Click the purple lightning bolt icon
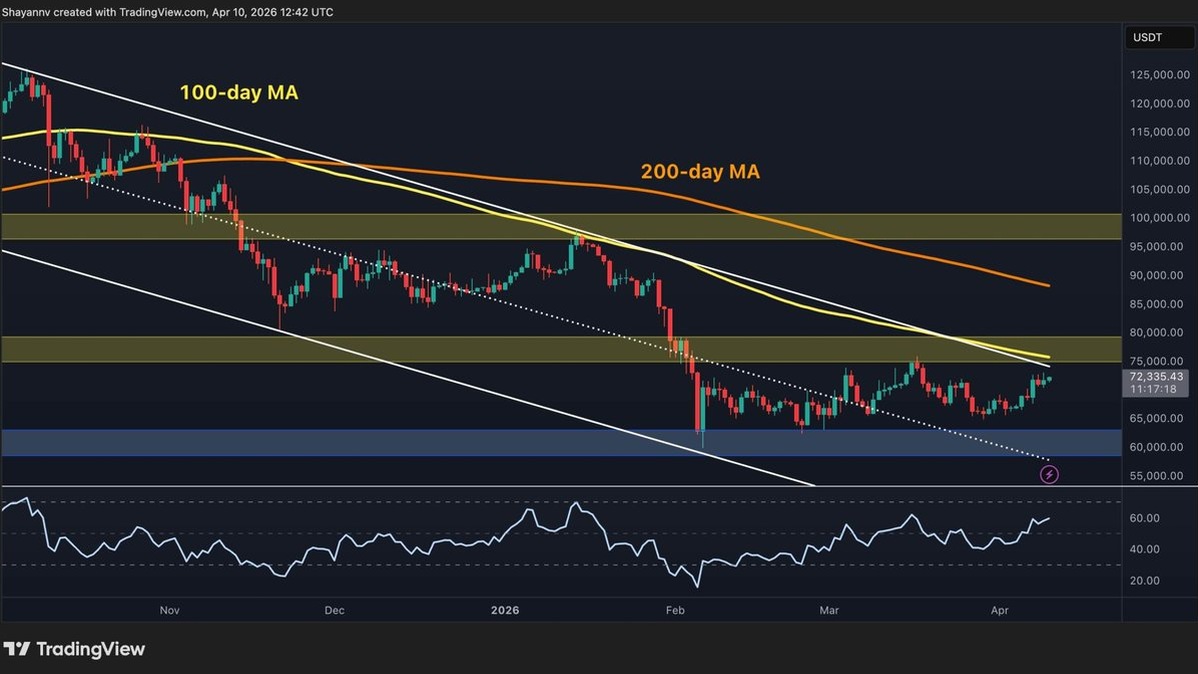The width and height of the screenshot is (1198, 674). coord(1049,475)
